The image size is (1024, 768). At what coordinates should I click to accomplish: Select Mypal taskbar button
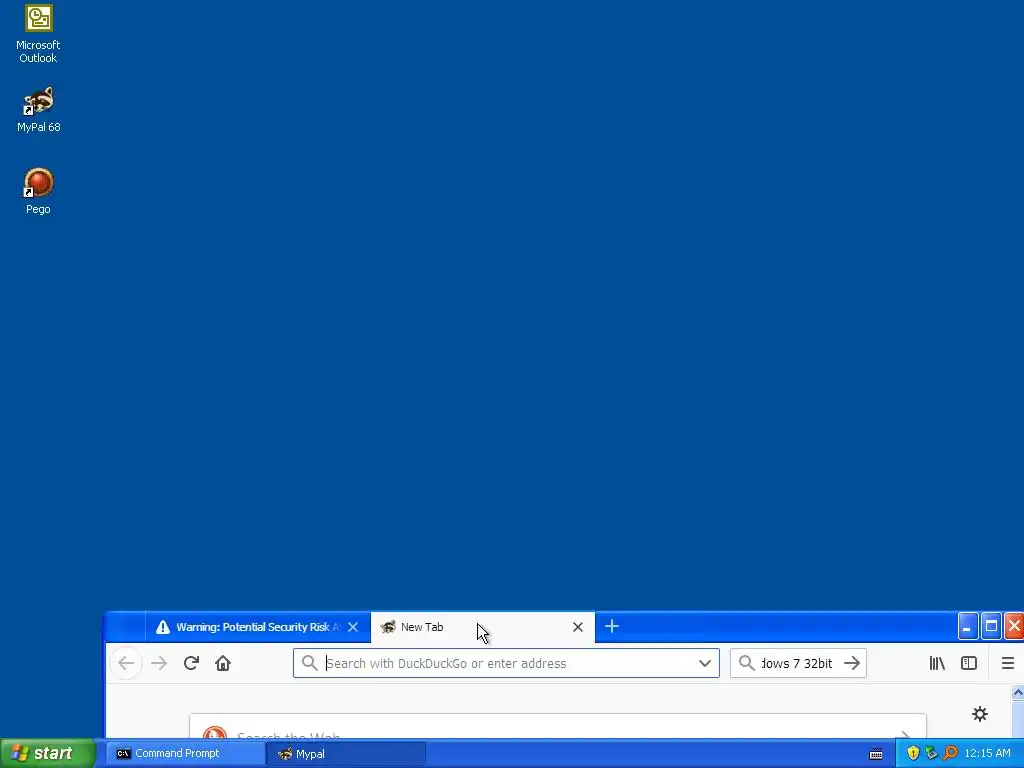click(346, 754)
